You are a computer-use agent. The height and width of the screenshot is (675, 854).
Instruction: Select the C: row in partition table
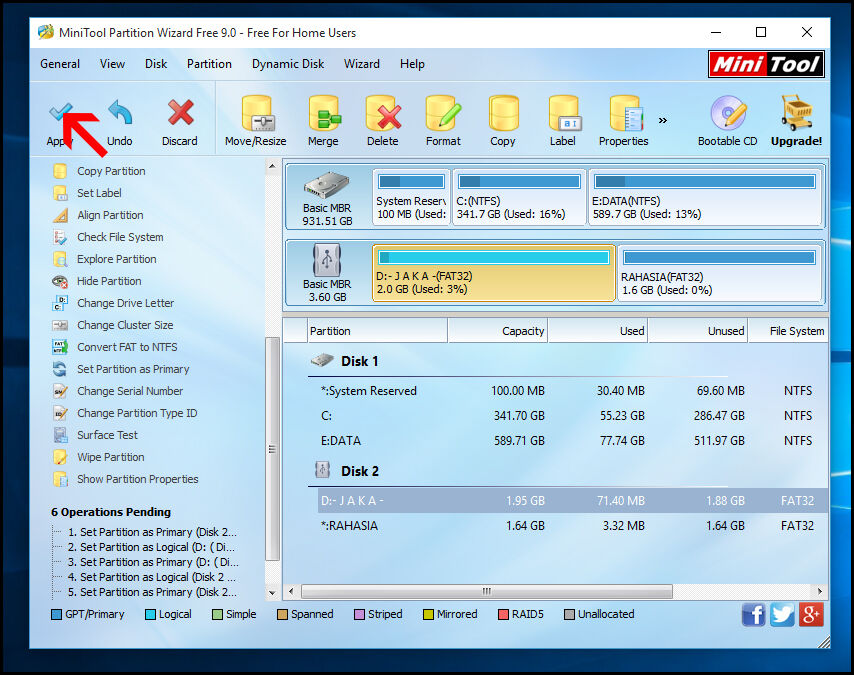(572, 416)
